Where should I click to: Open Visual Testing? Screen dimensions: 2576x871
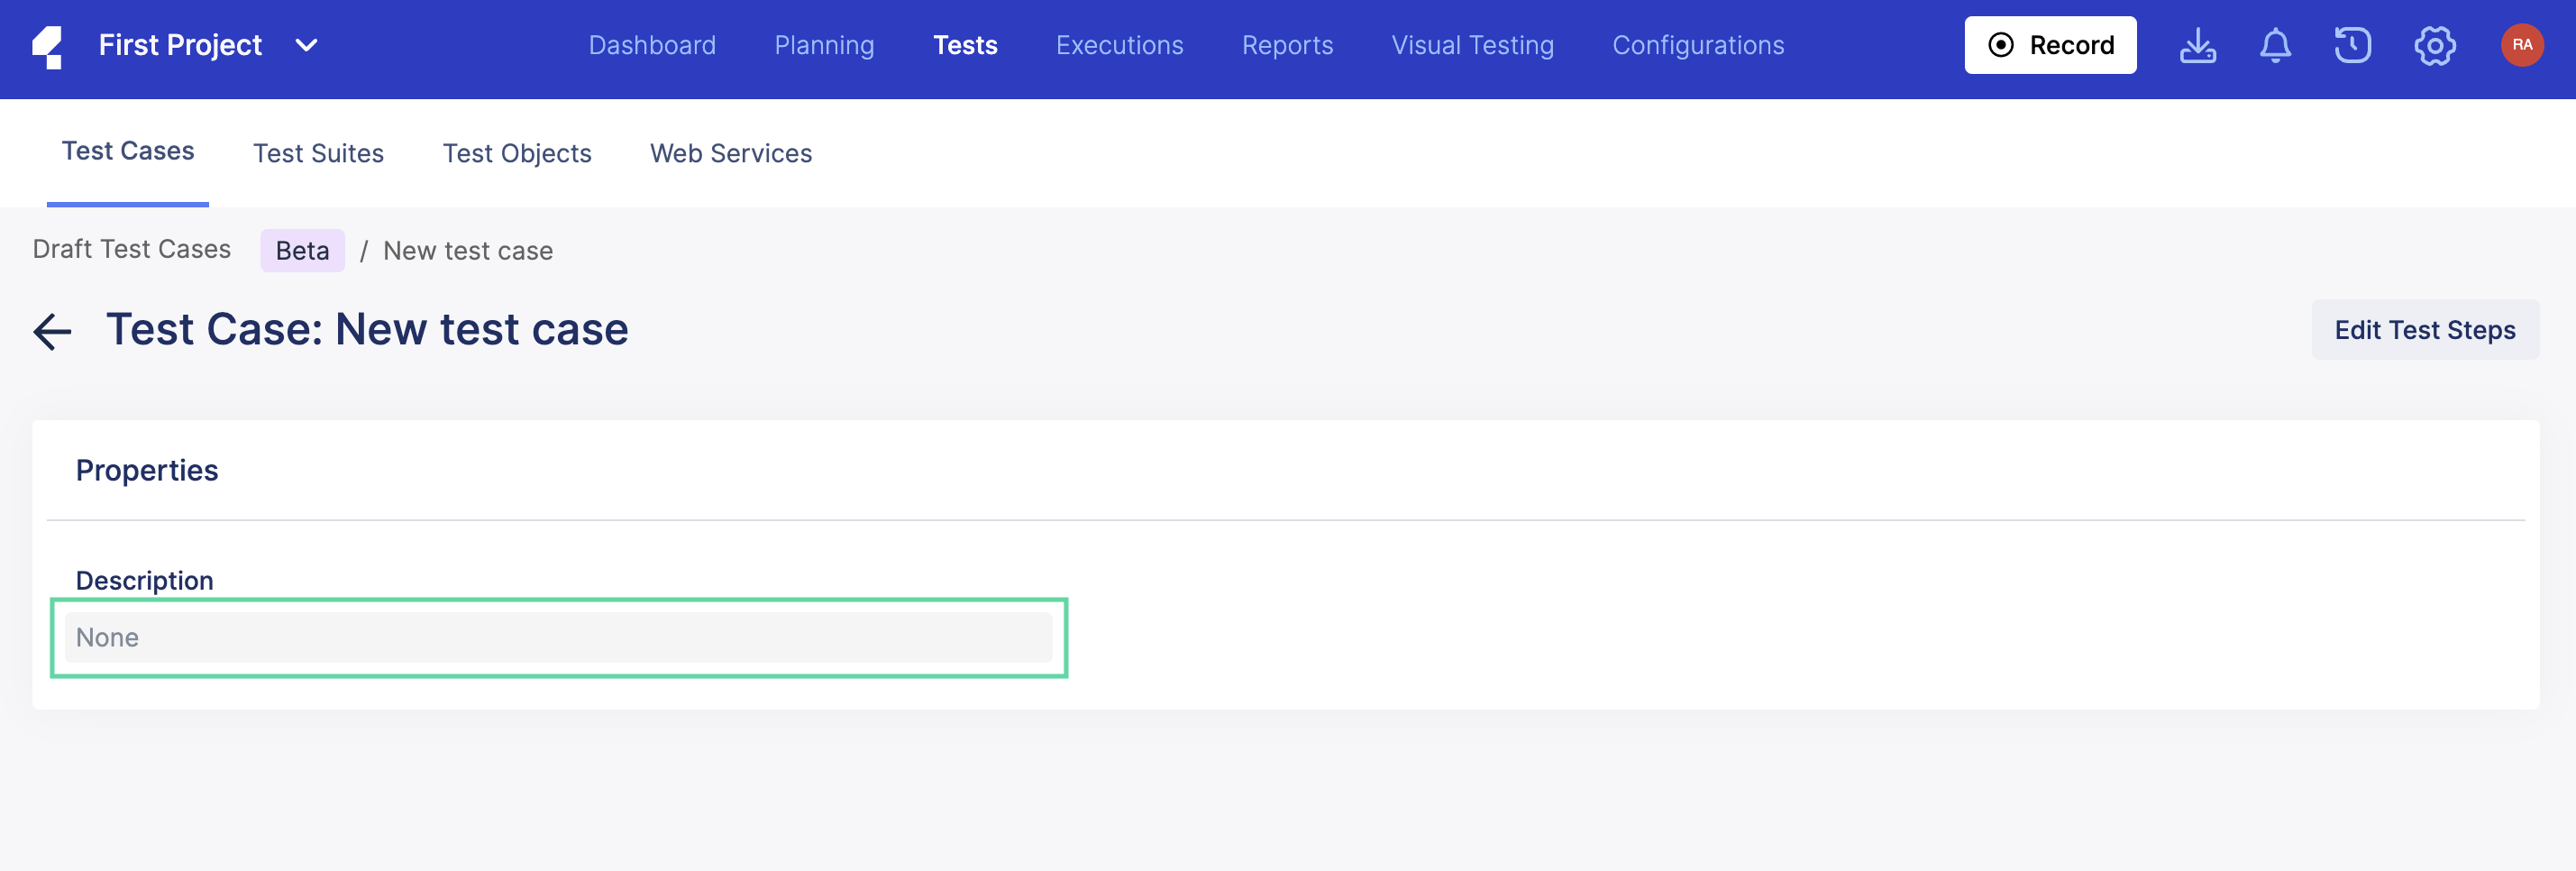pos(1472,45)
